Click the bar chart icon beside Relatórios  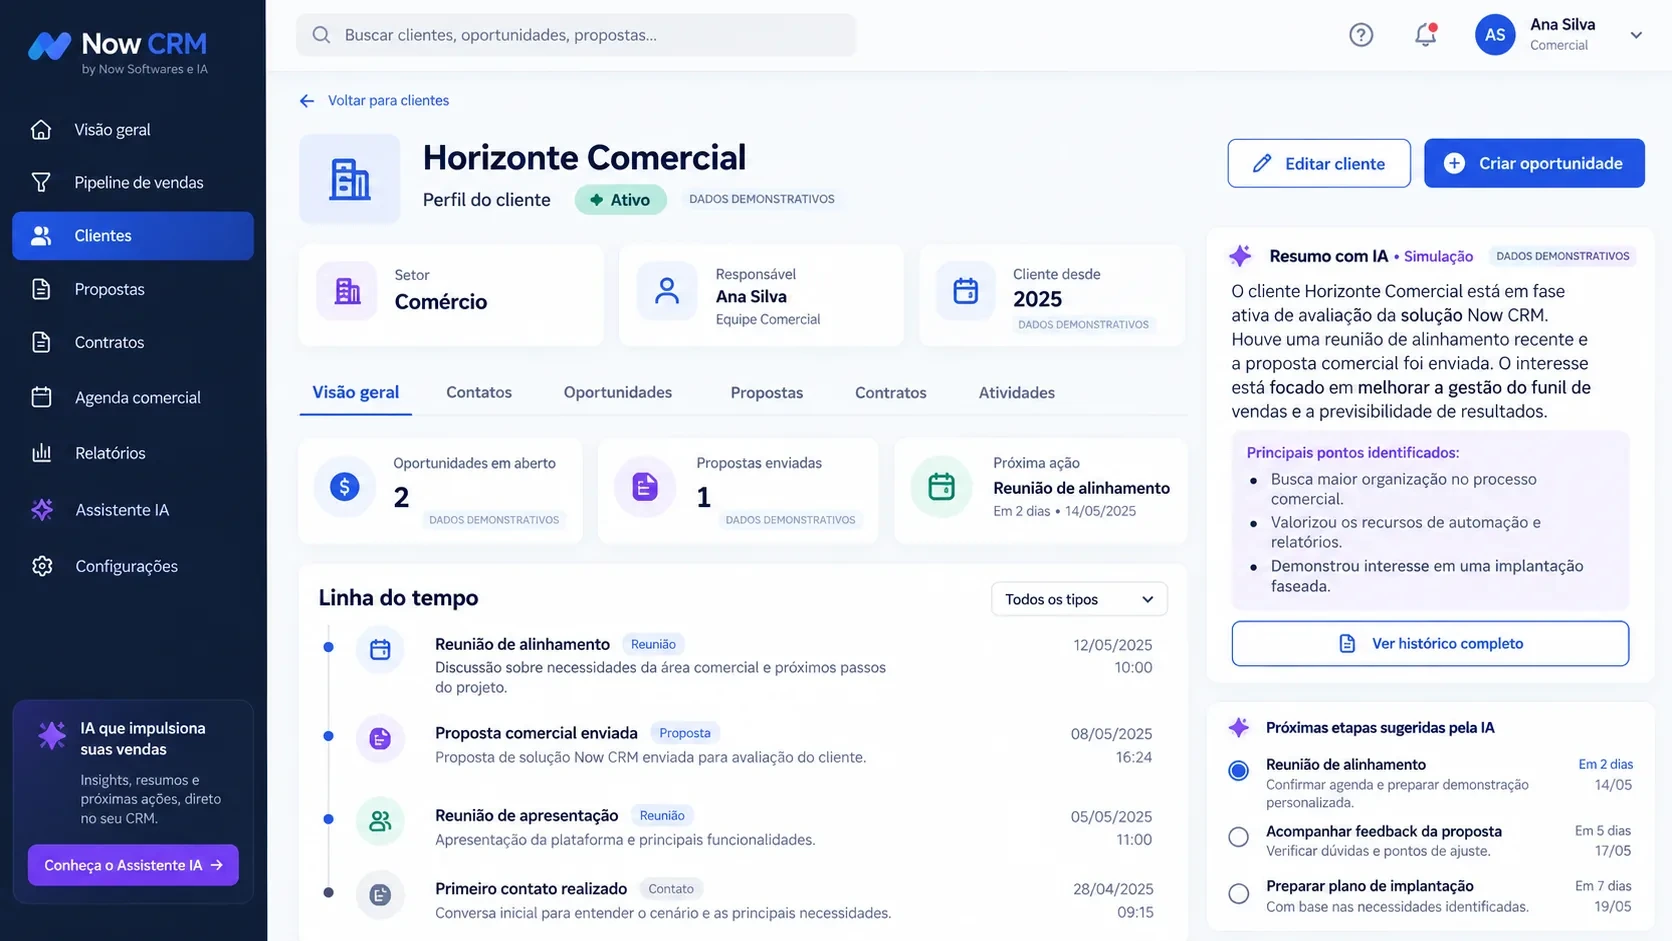(x=41, y=453)
